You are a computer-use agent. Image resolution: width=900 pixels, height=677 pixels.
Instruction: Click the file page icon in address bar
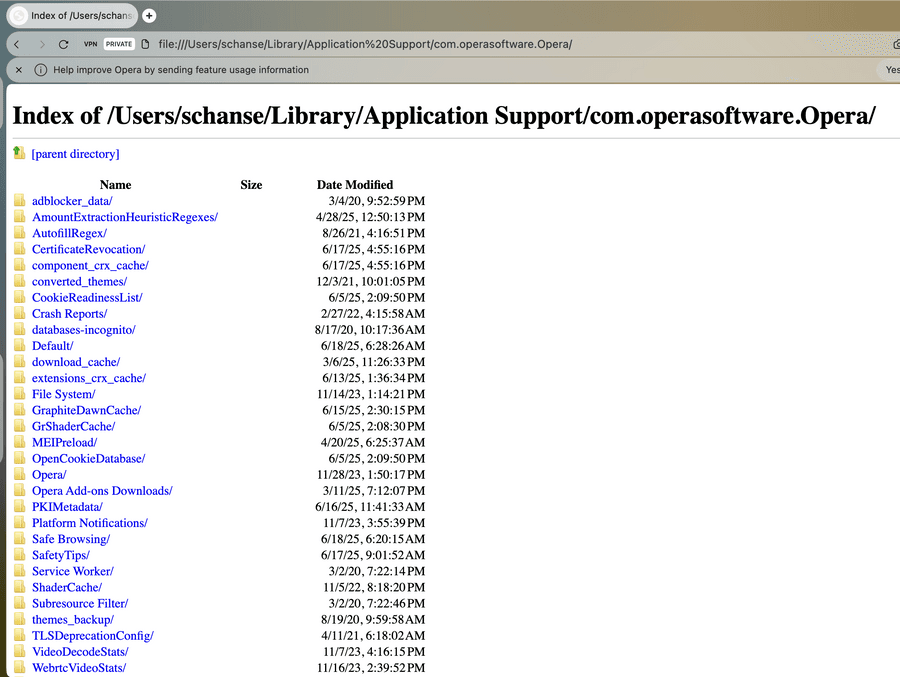pos(146,44)
